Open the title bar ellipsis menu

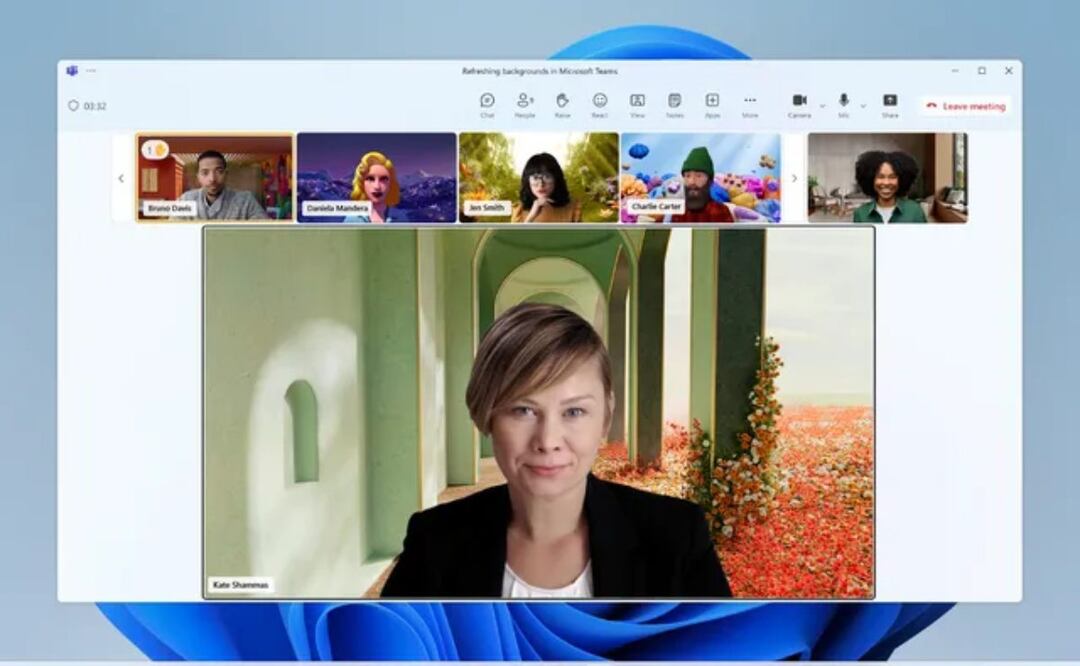pos(93,70)
